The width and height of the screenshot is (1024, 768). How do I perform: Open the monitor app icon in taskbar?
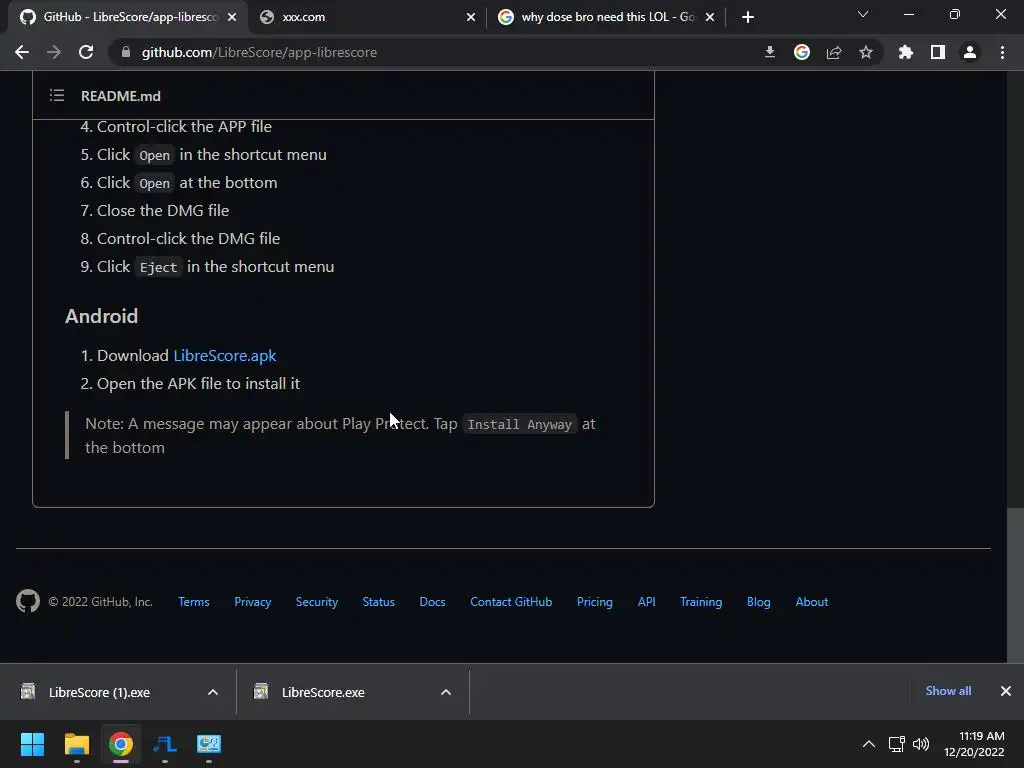pyautogui.click(x=209, y=744)
